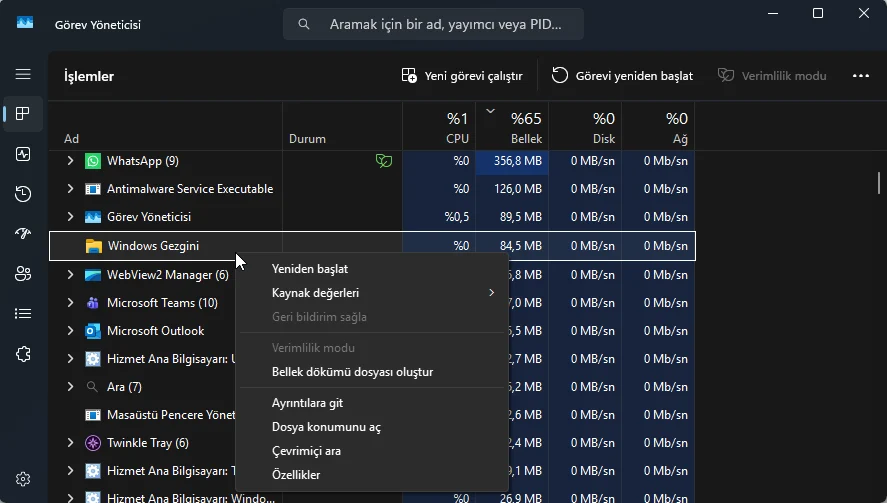Open the App history icon in sidebar
This screenshot has width=887, height=503.
click(x=23, y=194)
